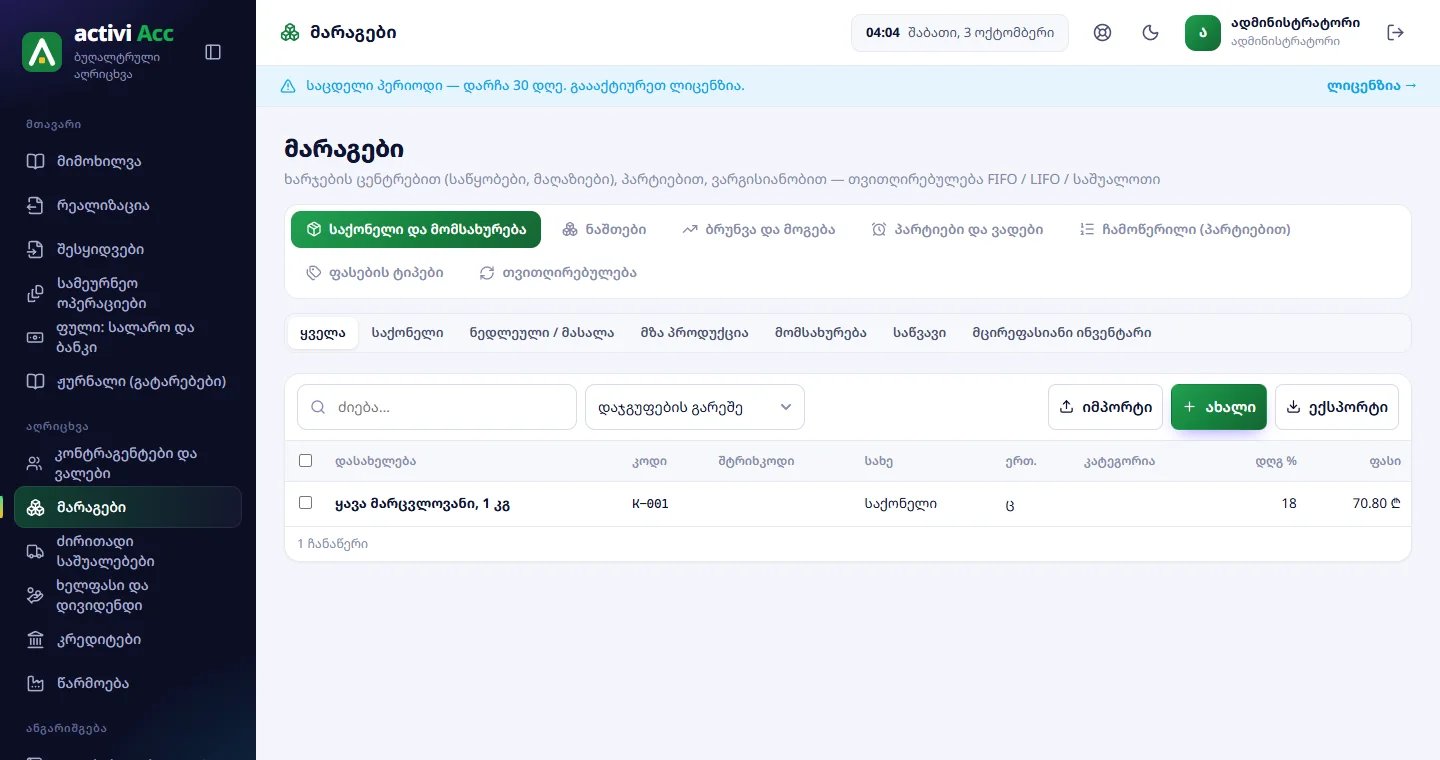Open ფული: სალარო და ბანკი
Screen dimensions: 1440x760
(x=128, y=338)
